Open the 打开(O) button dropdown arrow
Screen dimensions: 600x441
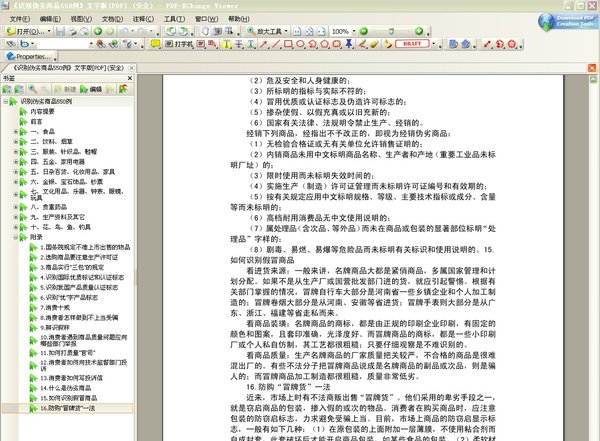tap(49, 31)
